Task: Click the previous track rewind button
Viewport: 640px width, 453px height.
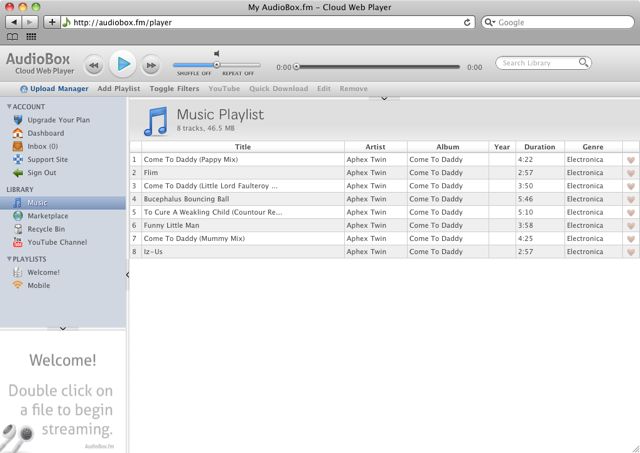Action: coord(94,65)
